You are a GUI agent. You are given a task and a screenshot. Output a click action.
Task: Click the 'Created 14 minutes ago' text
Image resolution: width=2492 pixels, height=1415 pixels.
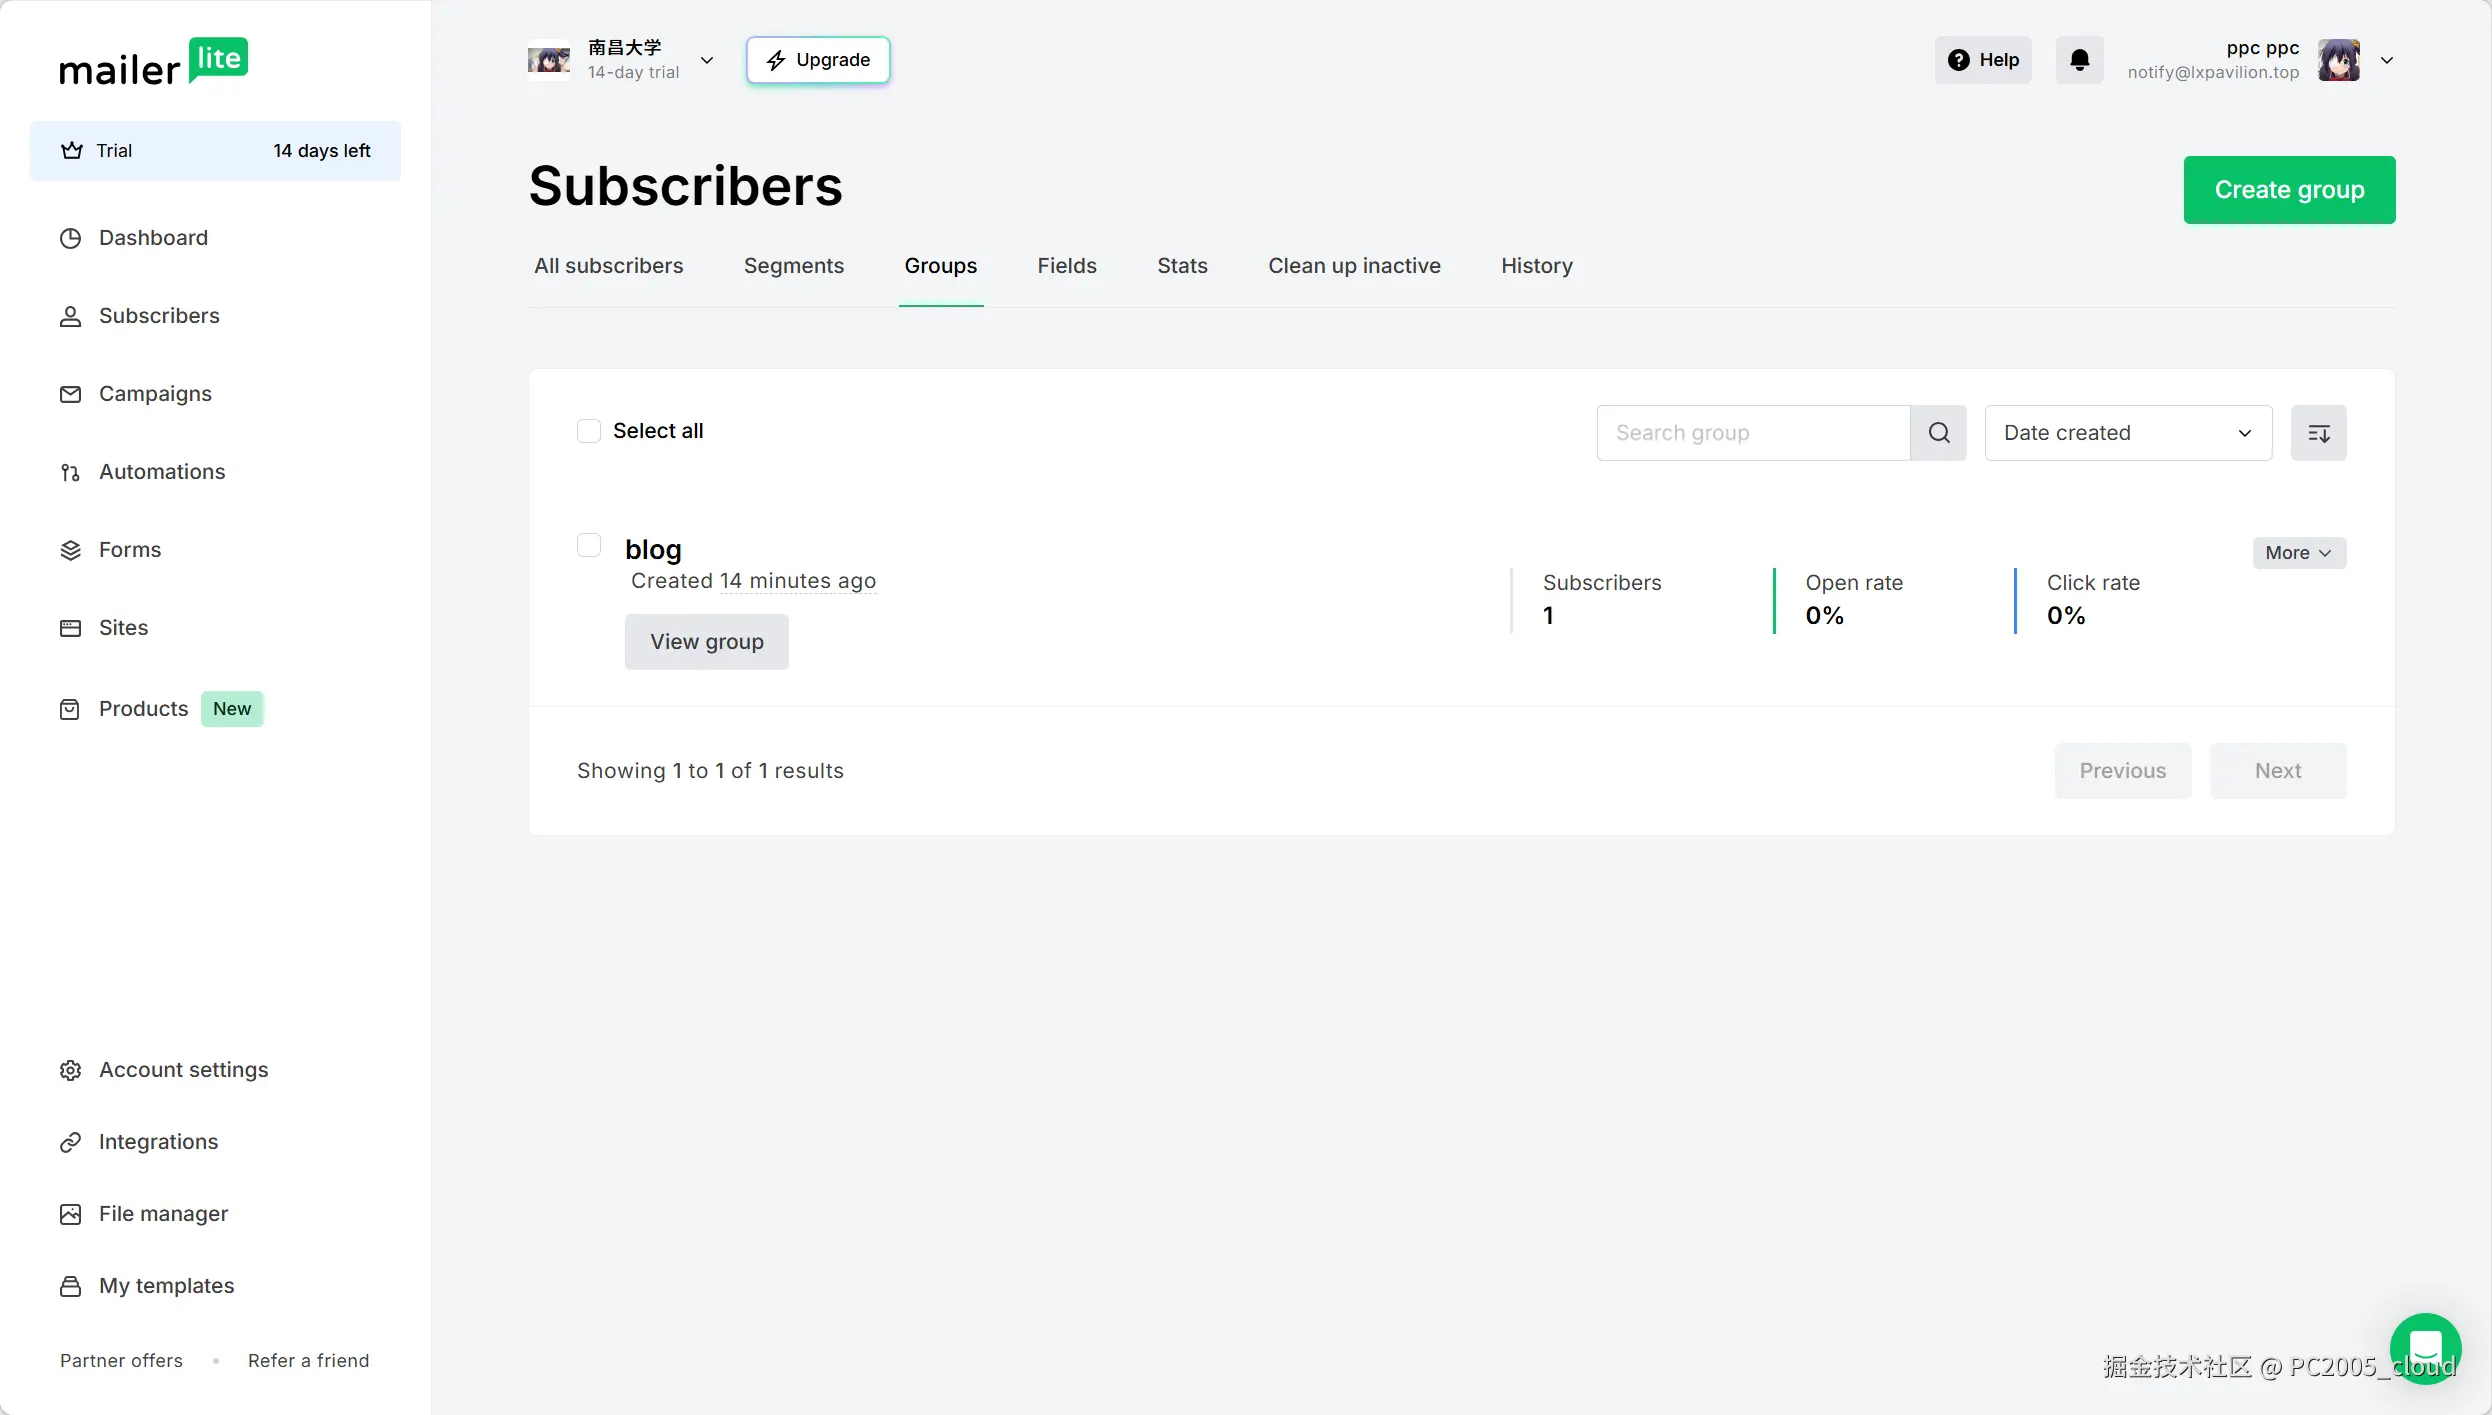[753, 581]
